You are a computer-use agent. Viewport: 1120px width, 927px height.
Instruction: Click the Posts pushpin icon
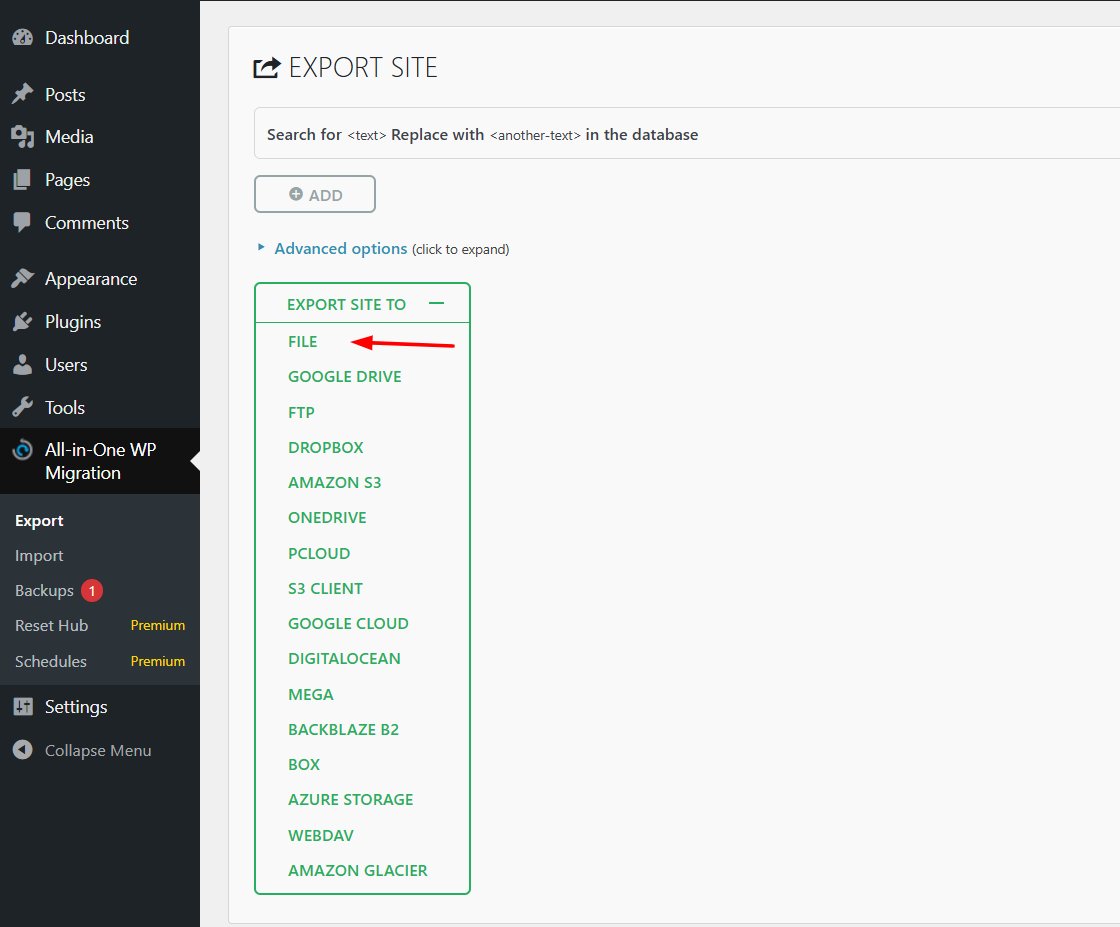[23, 94]
